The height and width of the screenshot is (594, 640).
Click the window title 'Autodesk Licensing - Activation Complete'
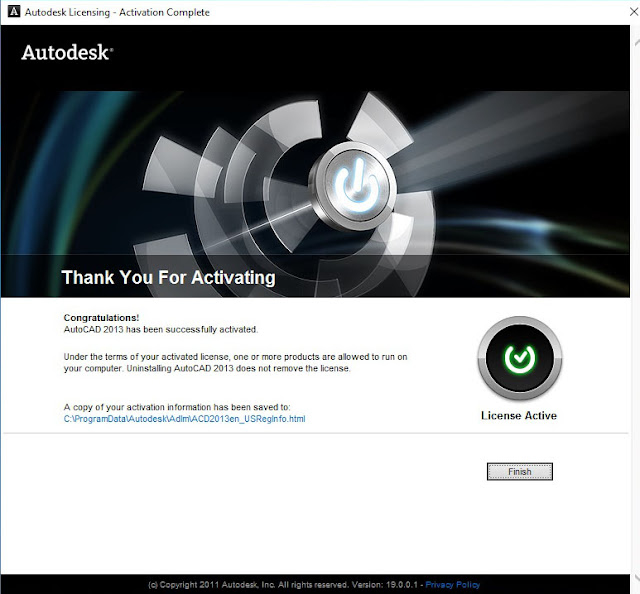coord(117,12)
